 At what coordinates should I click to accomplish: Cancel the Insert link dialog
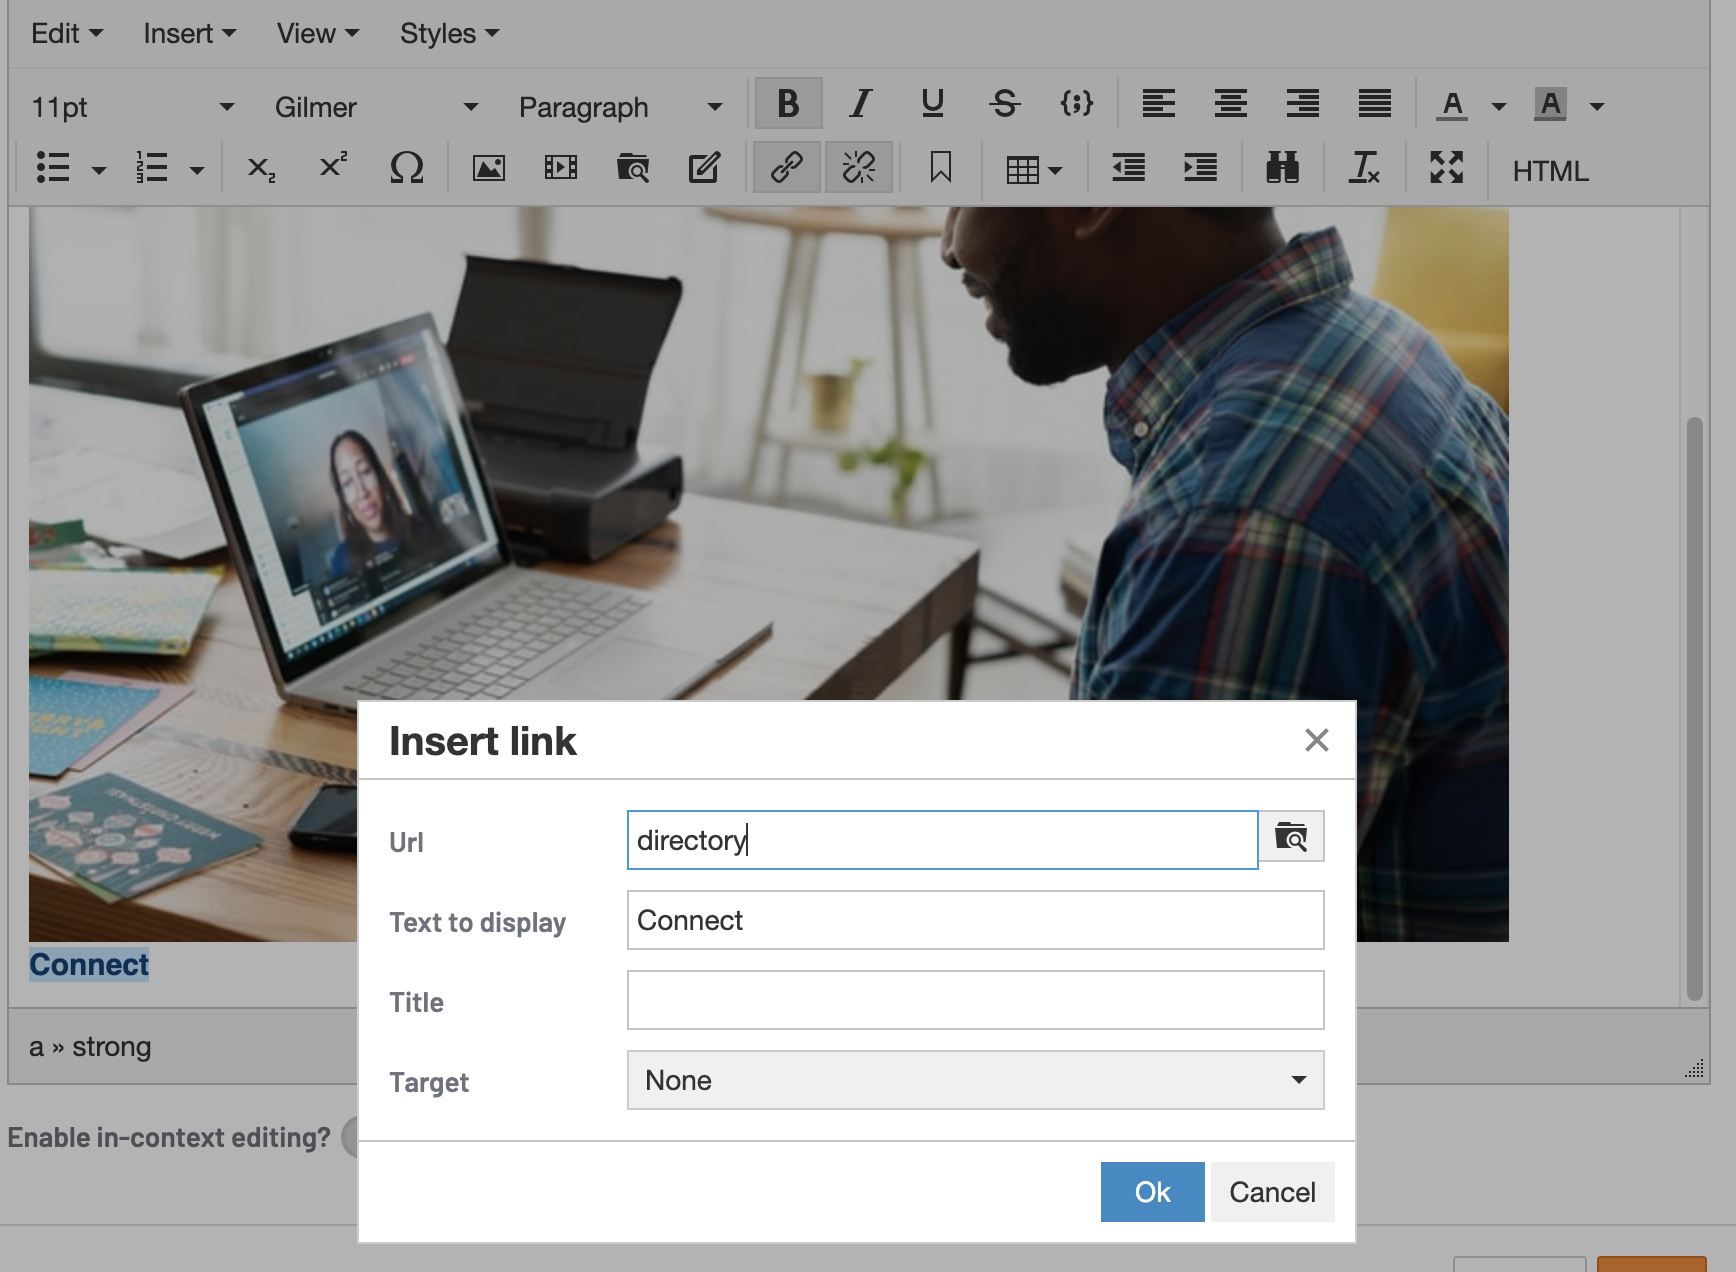click(x=1272, y=1192)
